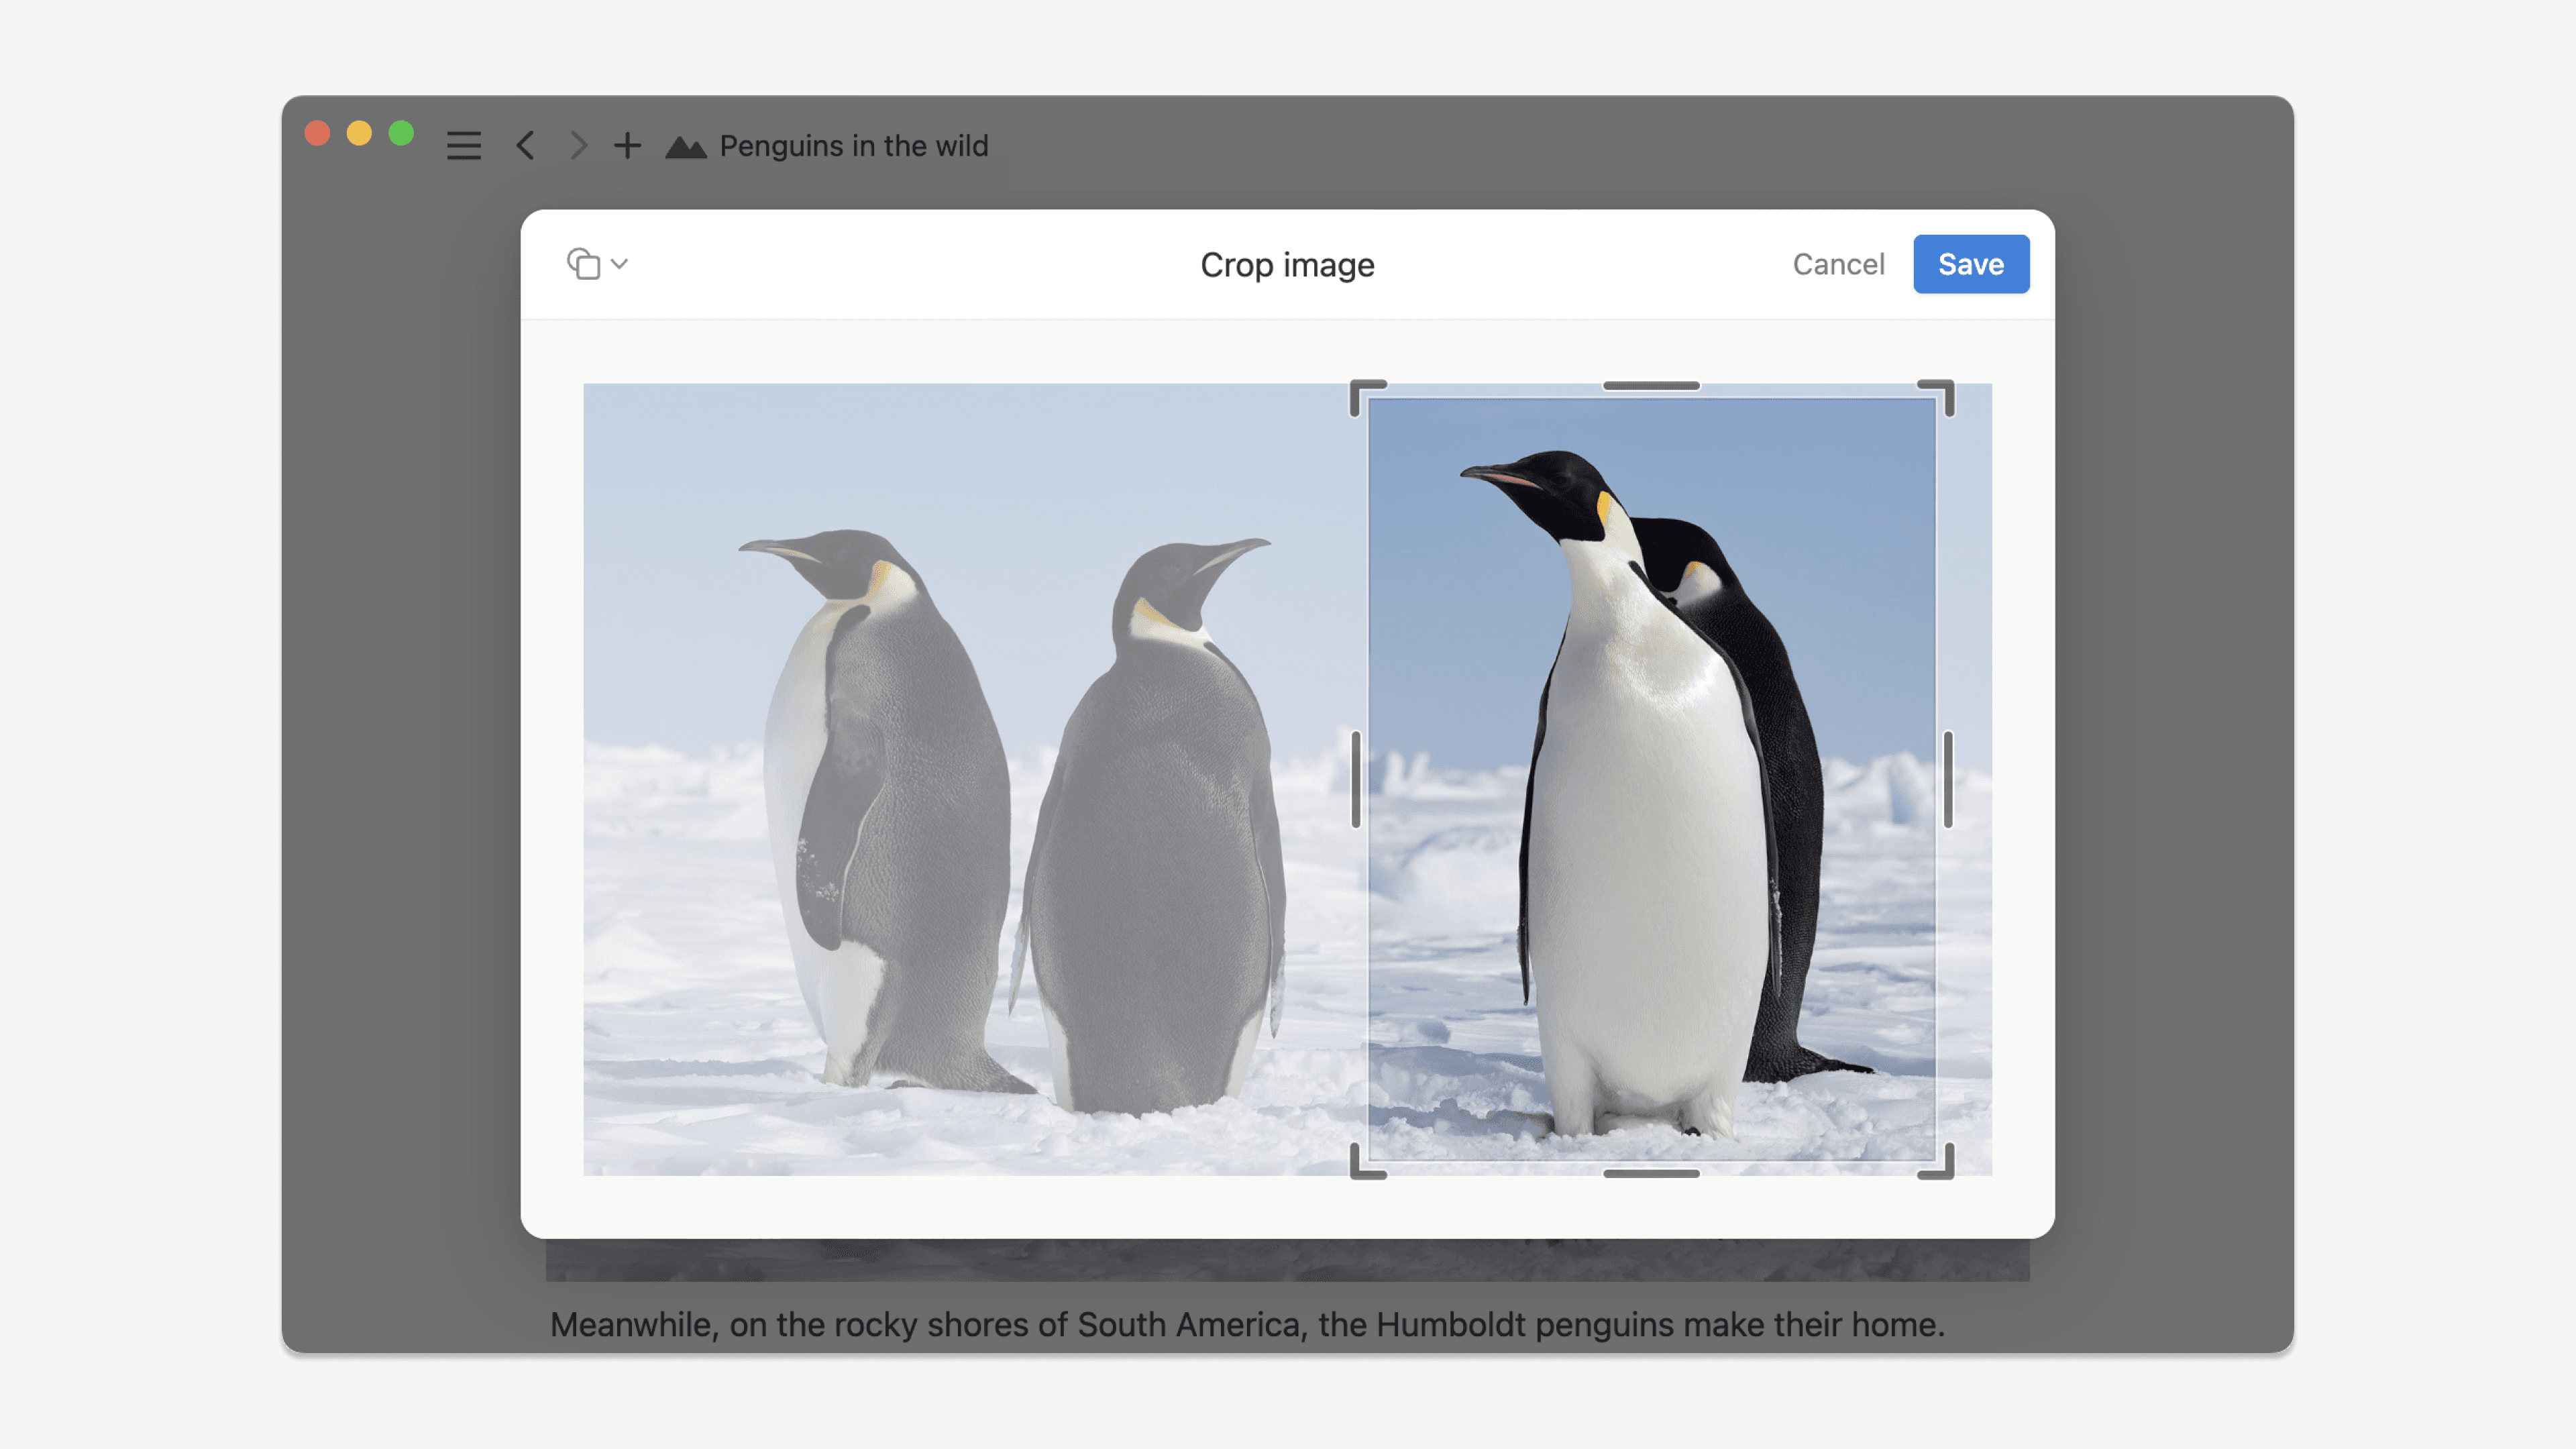Image resolution: width=2576 pixels, height=1449 pixels.
Task: Click the top edge crop handle
Action: [1651, 386]
